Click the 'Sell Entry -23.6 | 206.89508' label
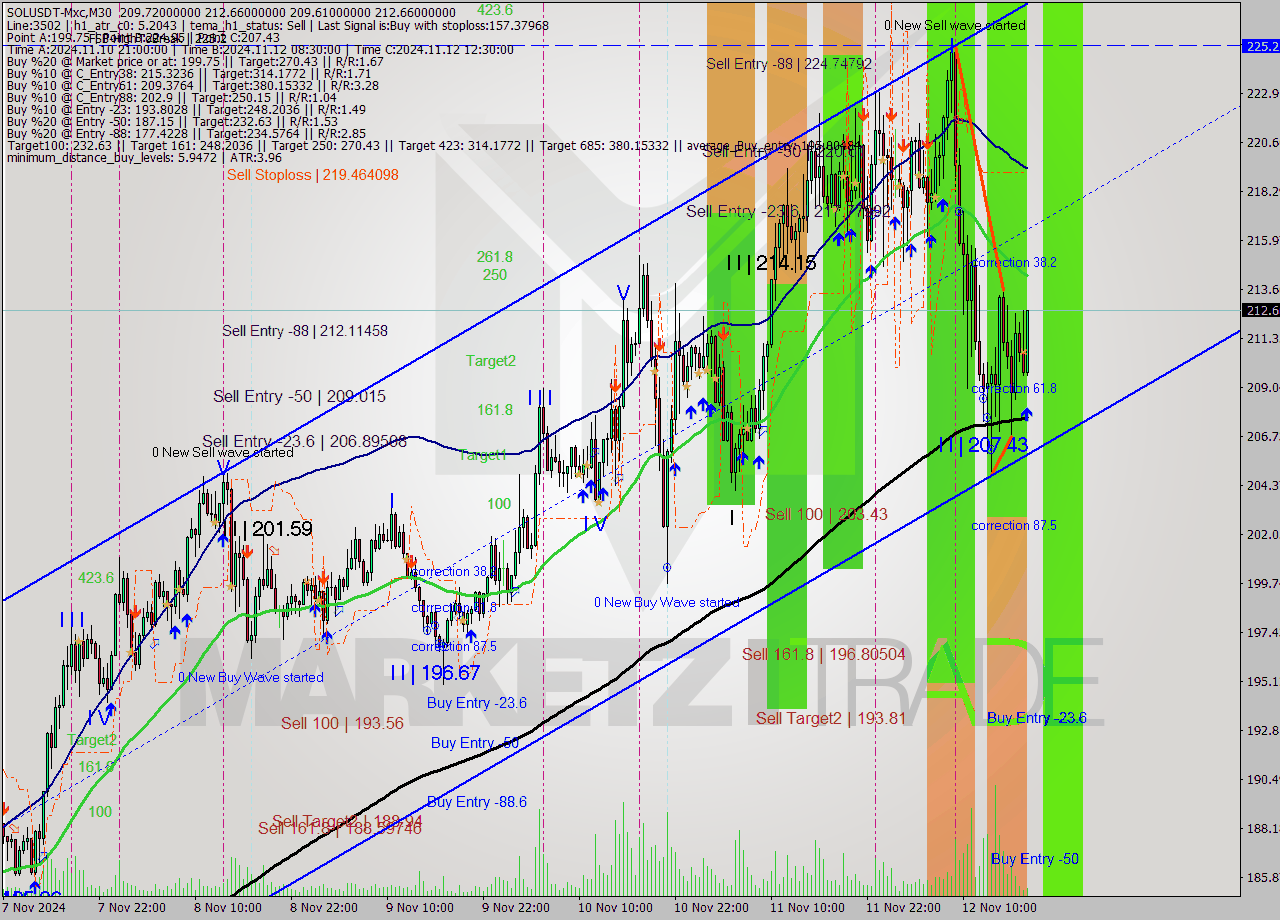This screenshot has width=1280, height=920. pos(304,441)
